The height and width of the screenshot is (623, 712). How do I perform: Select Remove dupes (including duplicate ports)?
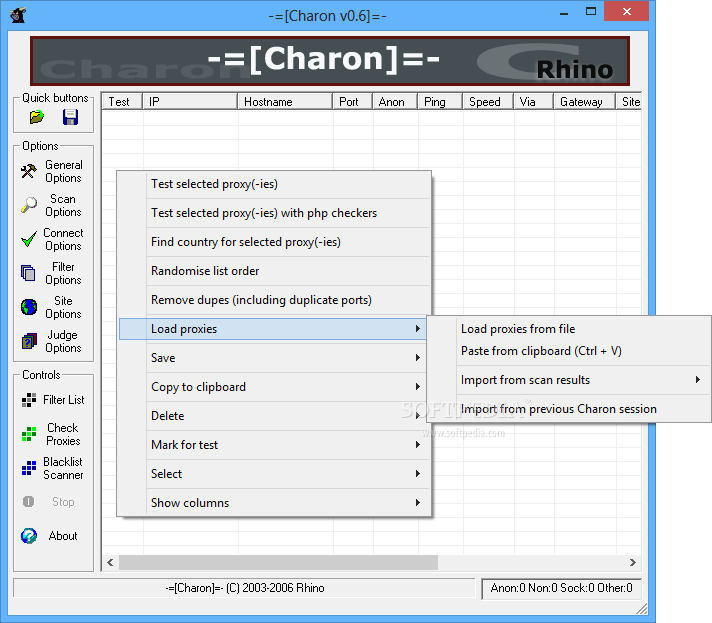(274, 300)
